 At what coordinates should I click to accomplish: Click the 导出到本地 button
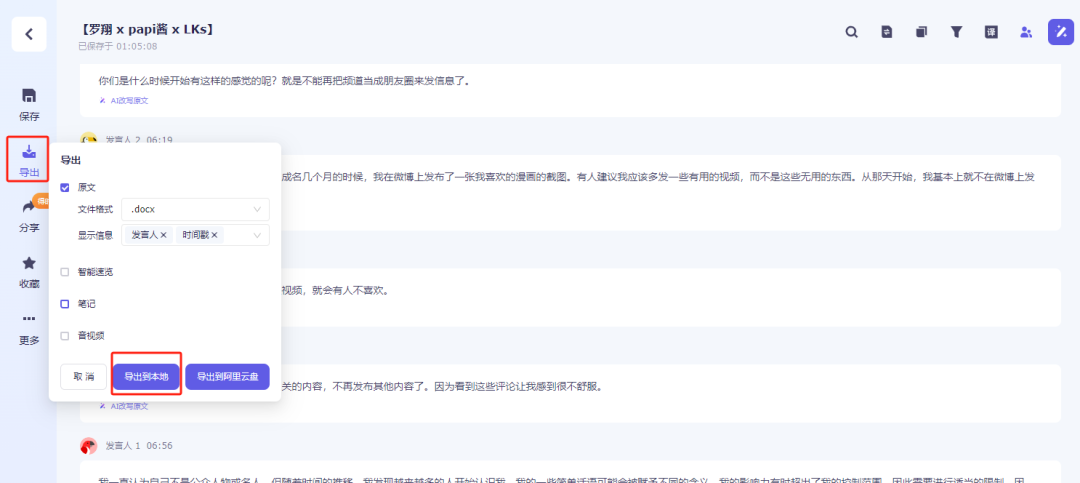click(x=146, y=377)
